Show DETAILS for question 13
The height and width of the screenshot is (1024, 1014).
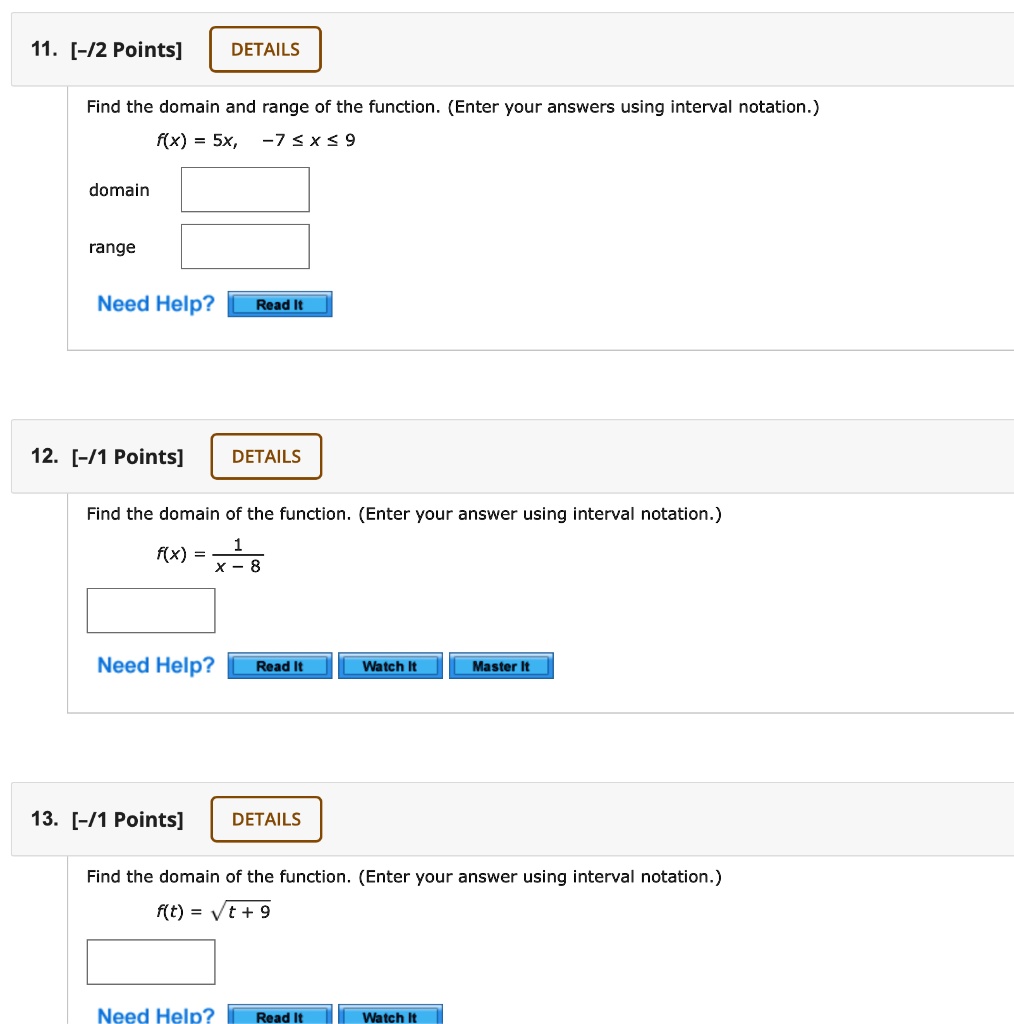266,820
